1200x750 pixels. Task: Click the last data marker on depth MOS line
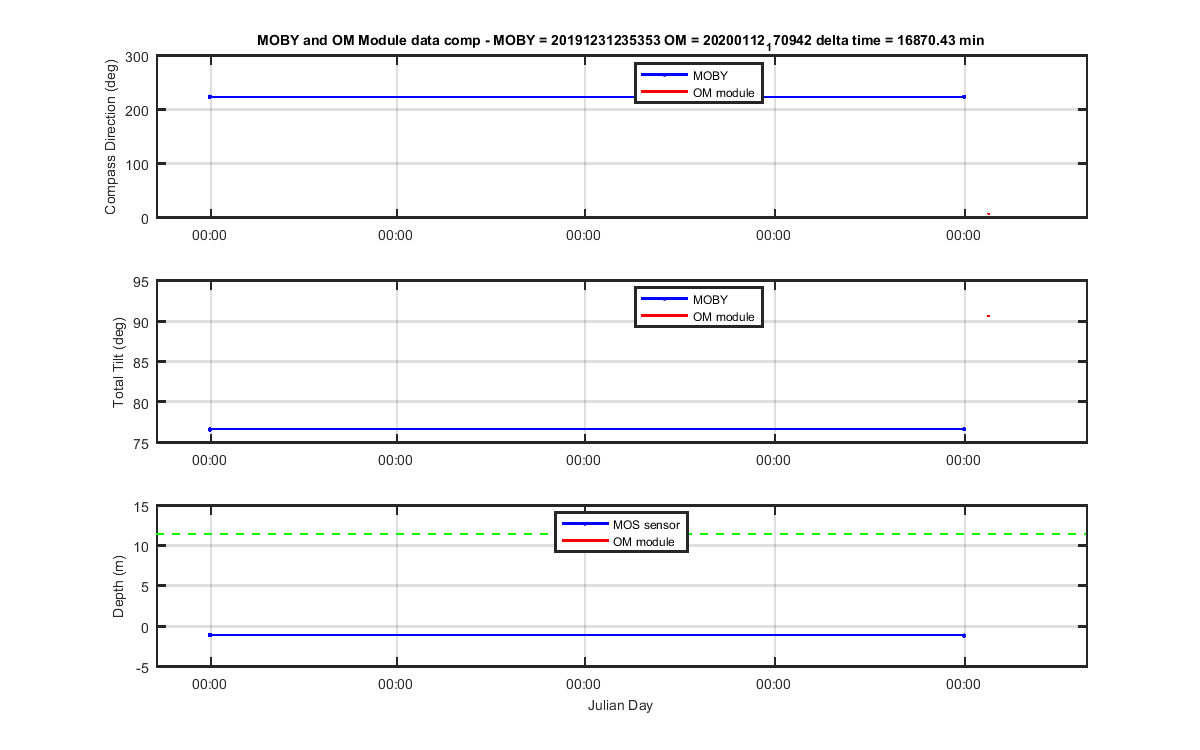click(x=964, y=635)
